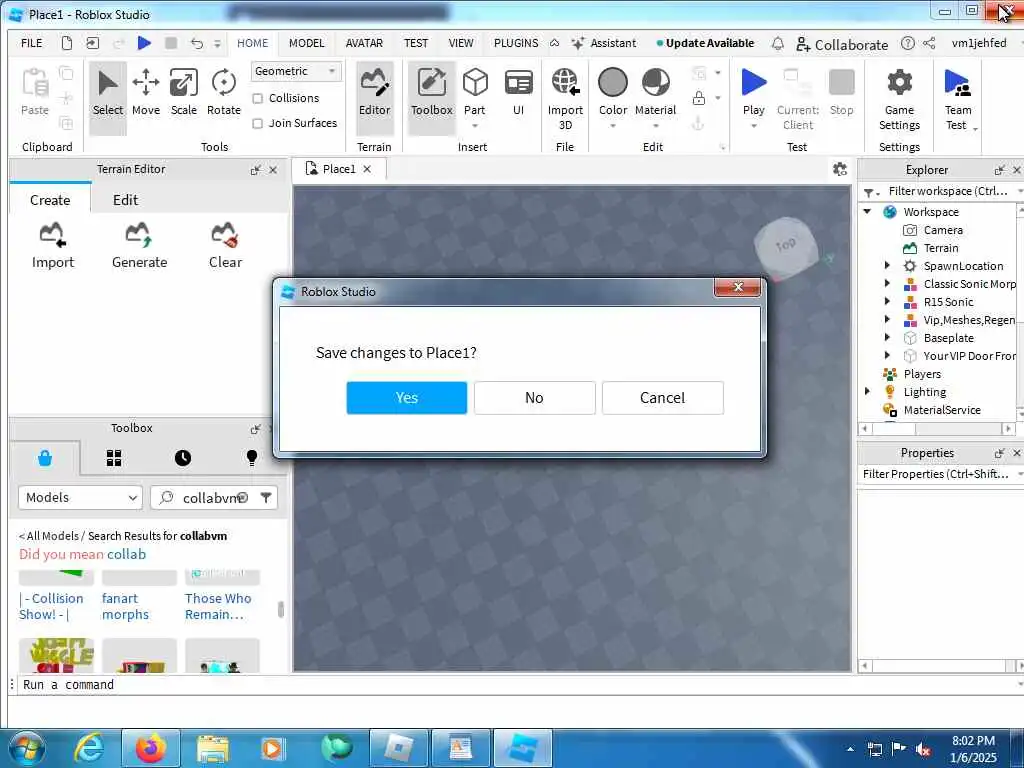Open notifications bell icon
Image resolution: width=1024 pixels, height=768 pixels.
pyautogui.click(x=777, y=44)
